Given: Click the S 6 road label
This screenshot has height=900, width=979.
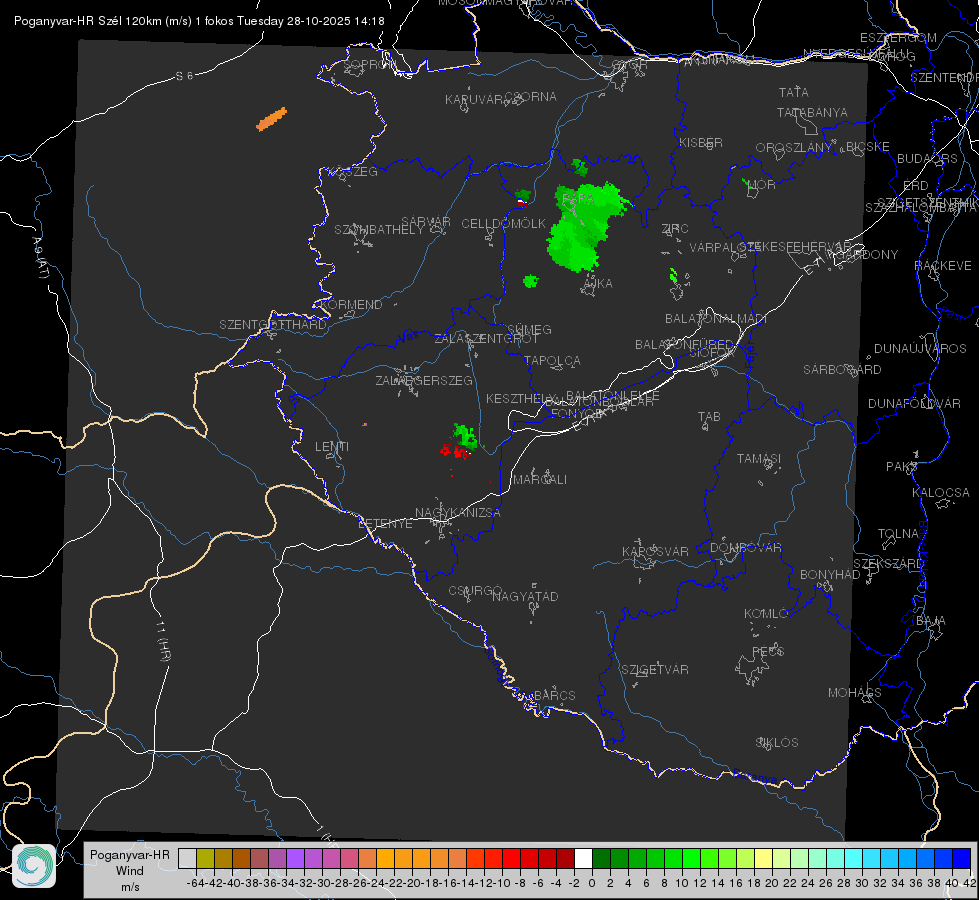Looking at the screenshot, I should coord(184,76).
